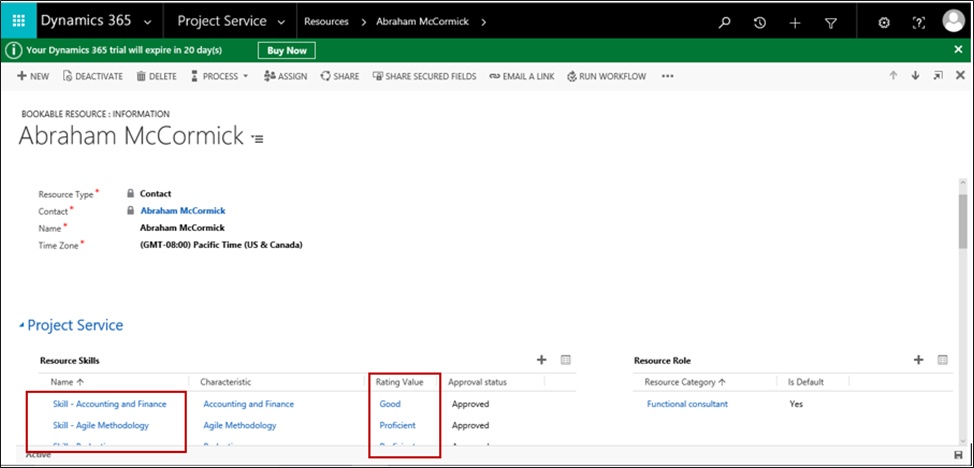Click DELETE in the command bar
This screenshot has height=468, width=974.
click(157, 76)
